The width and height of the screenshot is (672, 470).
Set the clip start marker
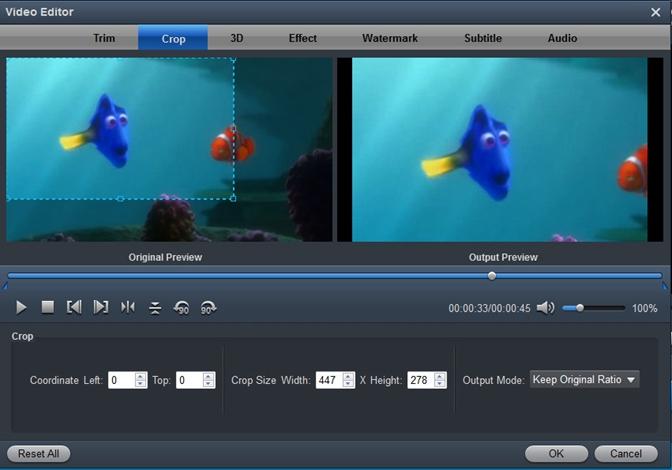click(74, 307)
